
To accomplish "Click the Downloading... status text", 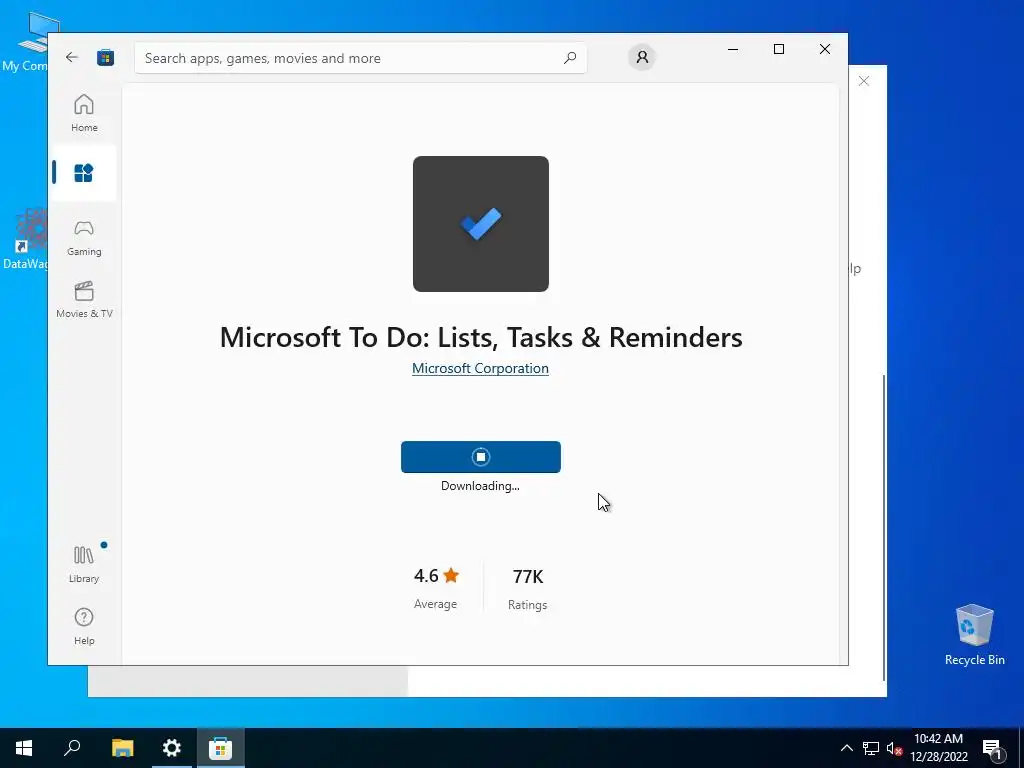I will 480,486.
